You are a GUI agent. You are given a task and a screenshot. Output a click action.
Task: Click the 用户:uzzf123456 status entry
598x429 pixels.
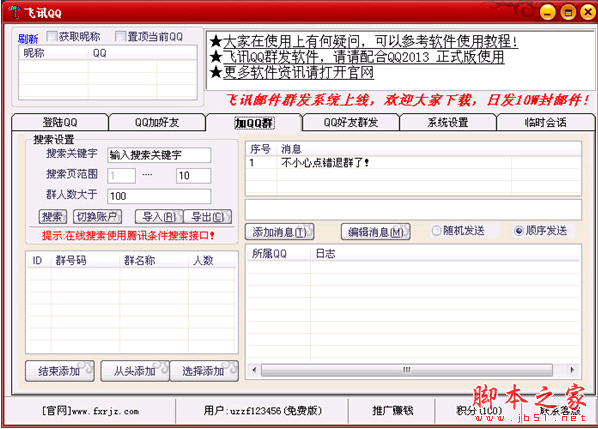(263, 411)
